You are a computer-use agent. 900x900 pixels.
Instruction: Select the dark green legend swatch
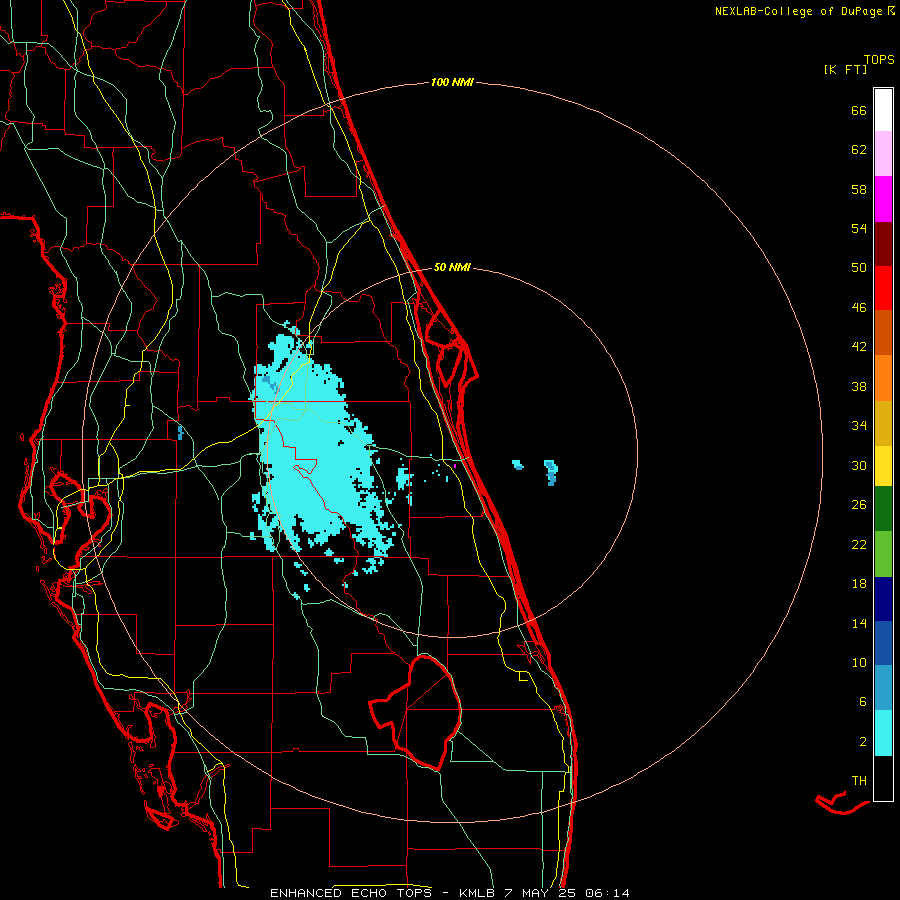883,509
